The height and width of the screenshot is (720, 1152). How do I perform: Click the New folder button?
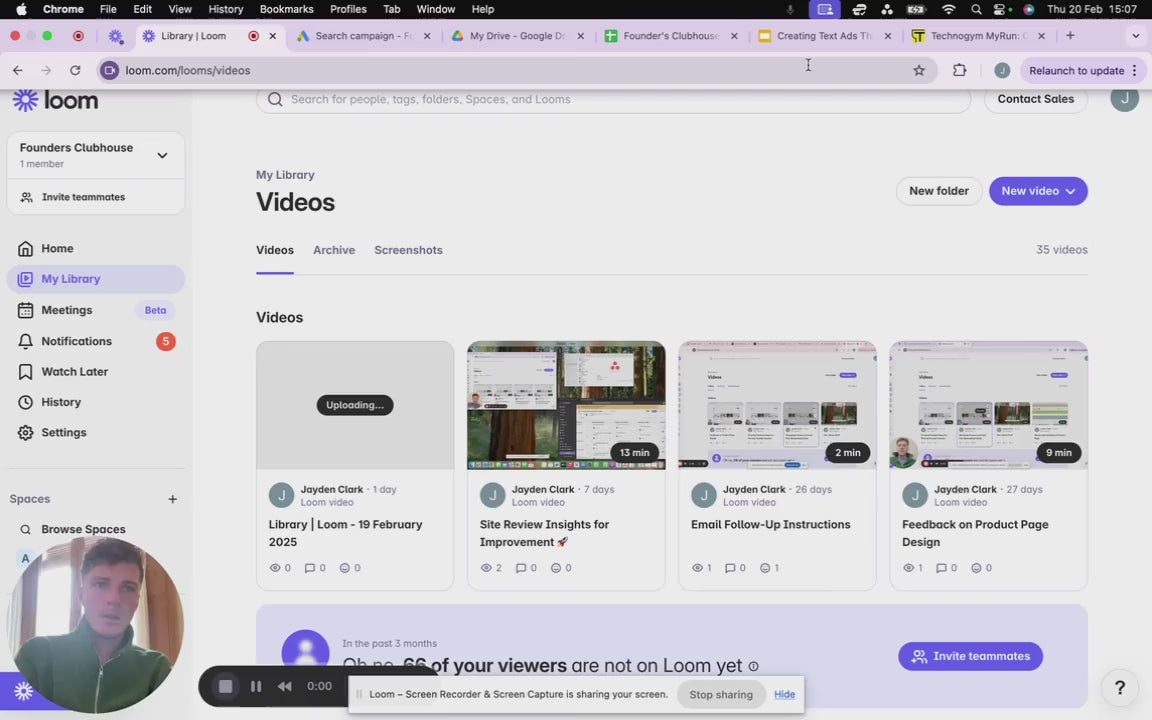tap(938, 191)
